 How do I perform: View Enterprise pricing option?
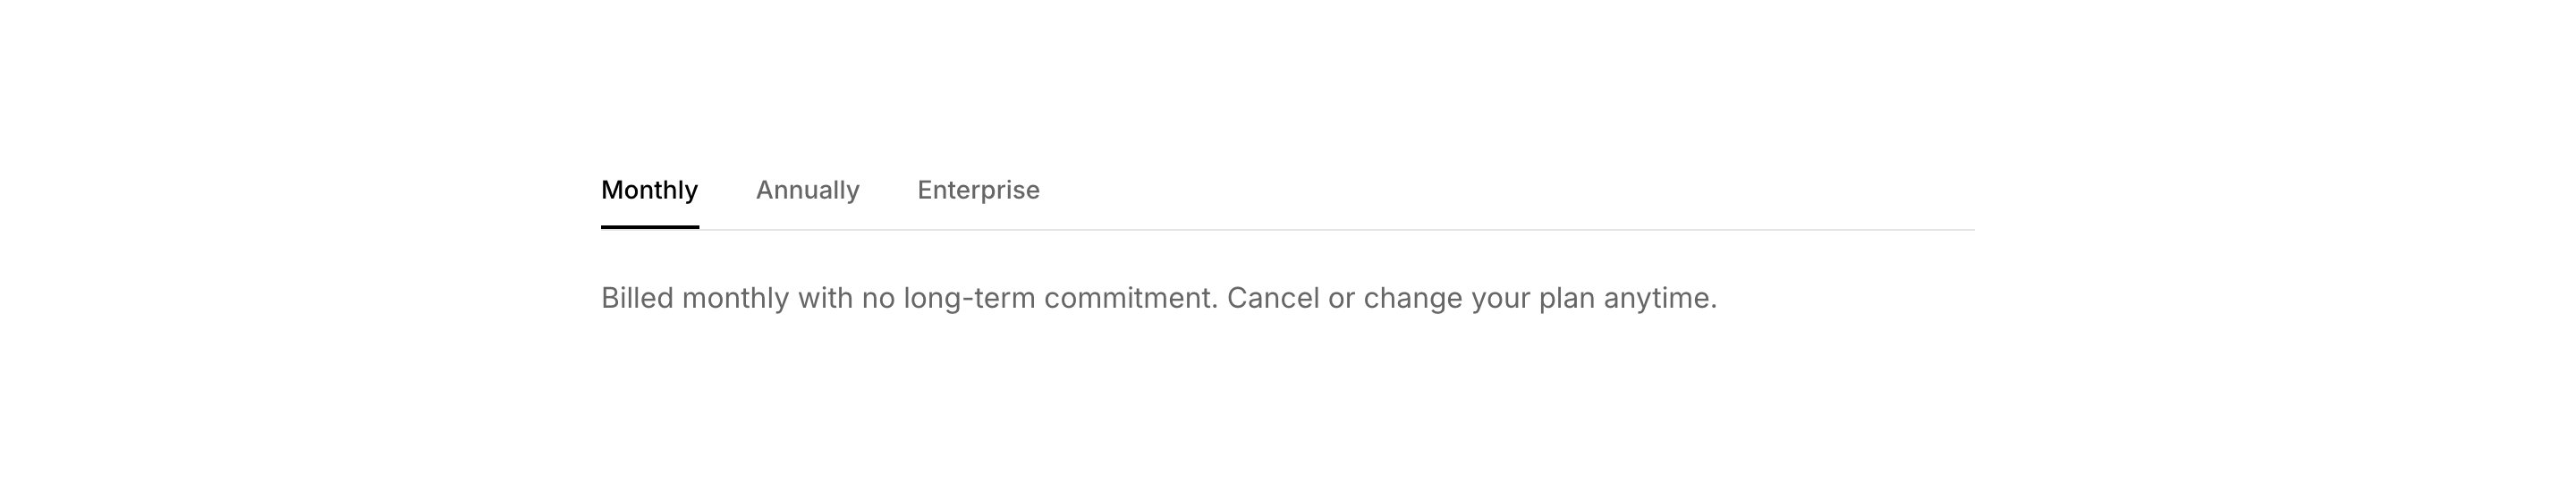pyautogui.click(x=978, y=190)
